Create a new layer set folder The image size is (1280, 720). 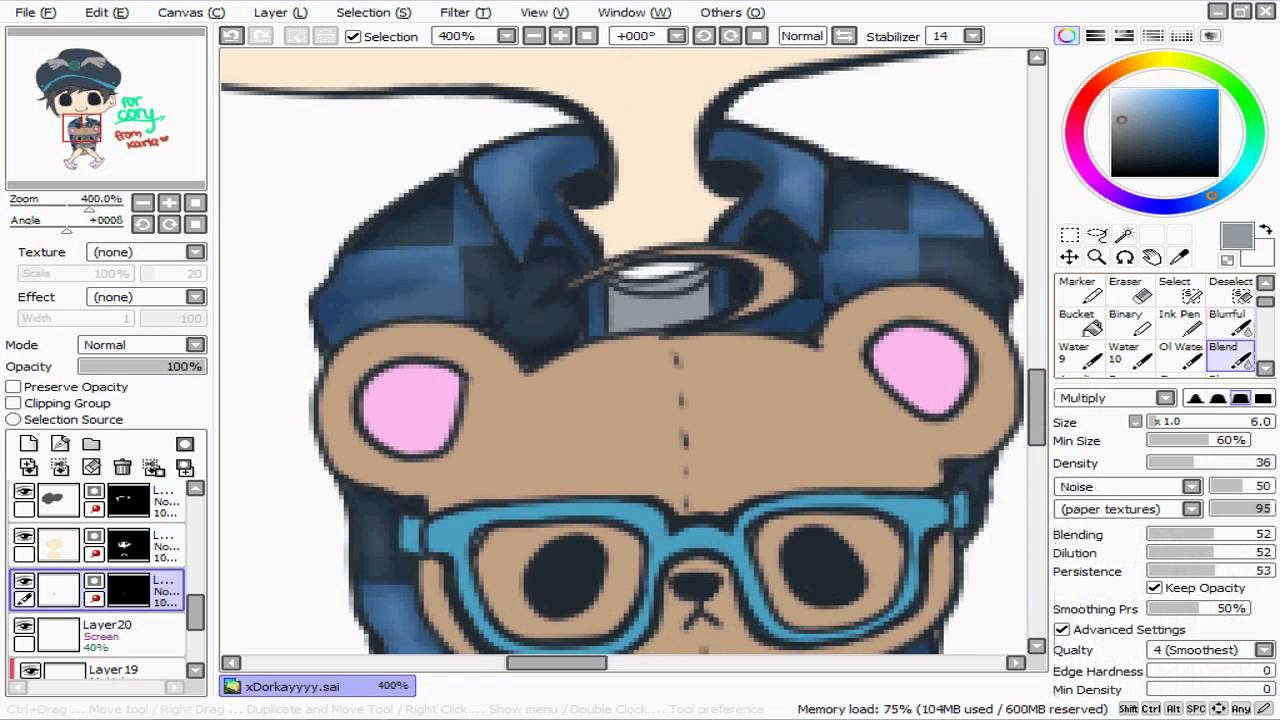(91, 444)
